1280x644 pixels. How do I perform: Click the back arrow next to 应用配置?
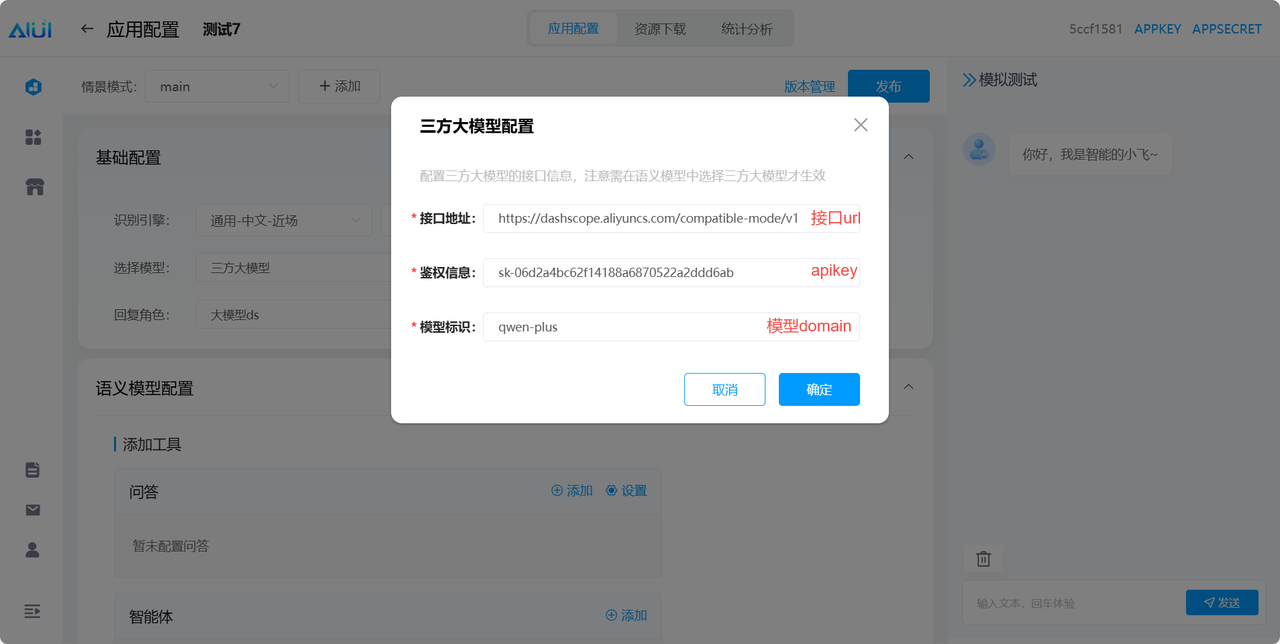tap(87, 29)
